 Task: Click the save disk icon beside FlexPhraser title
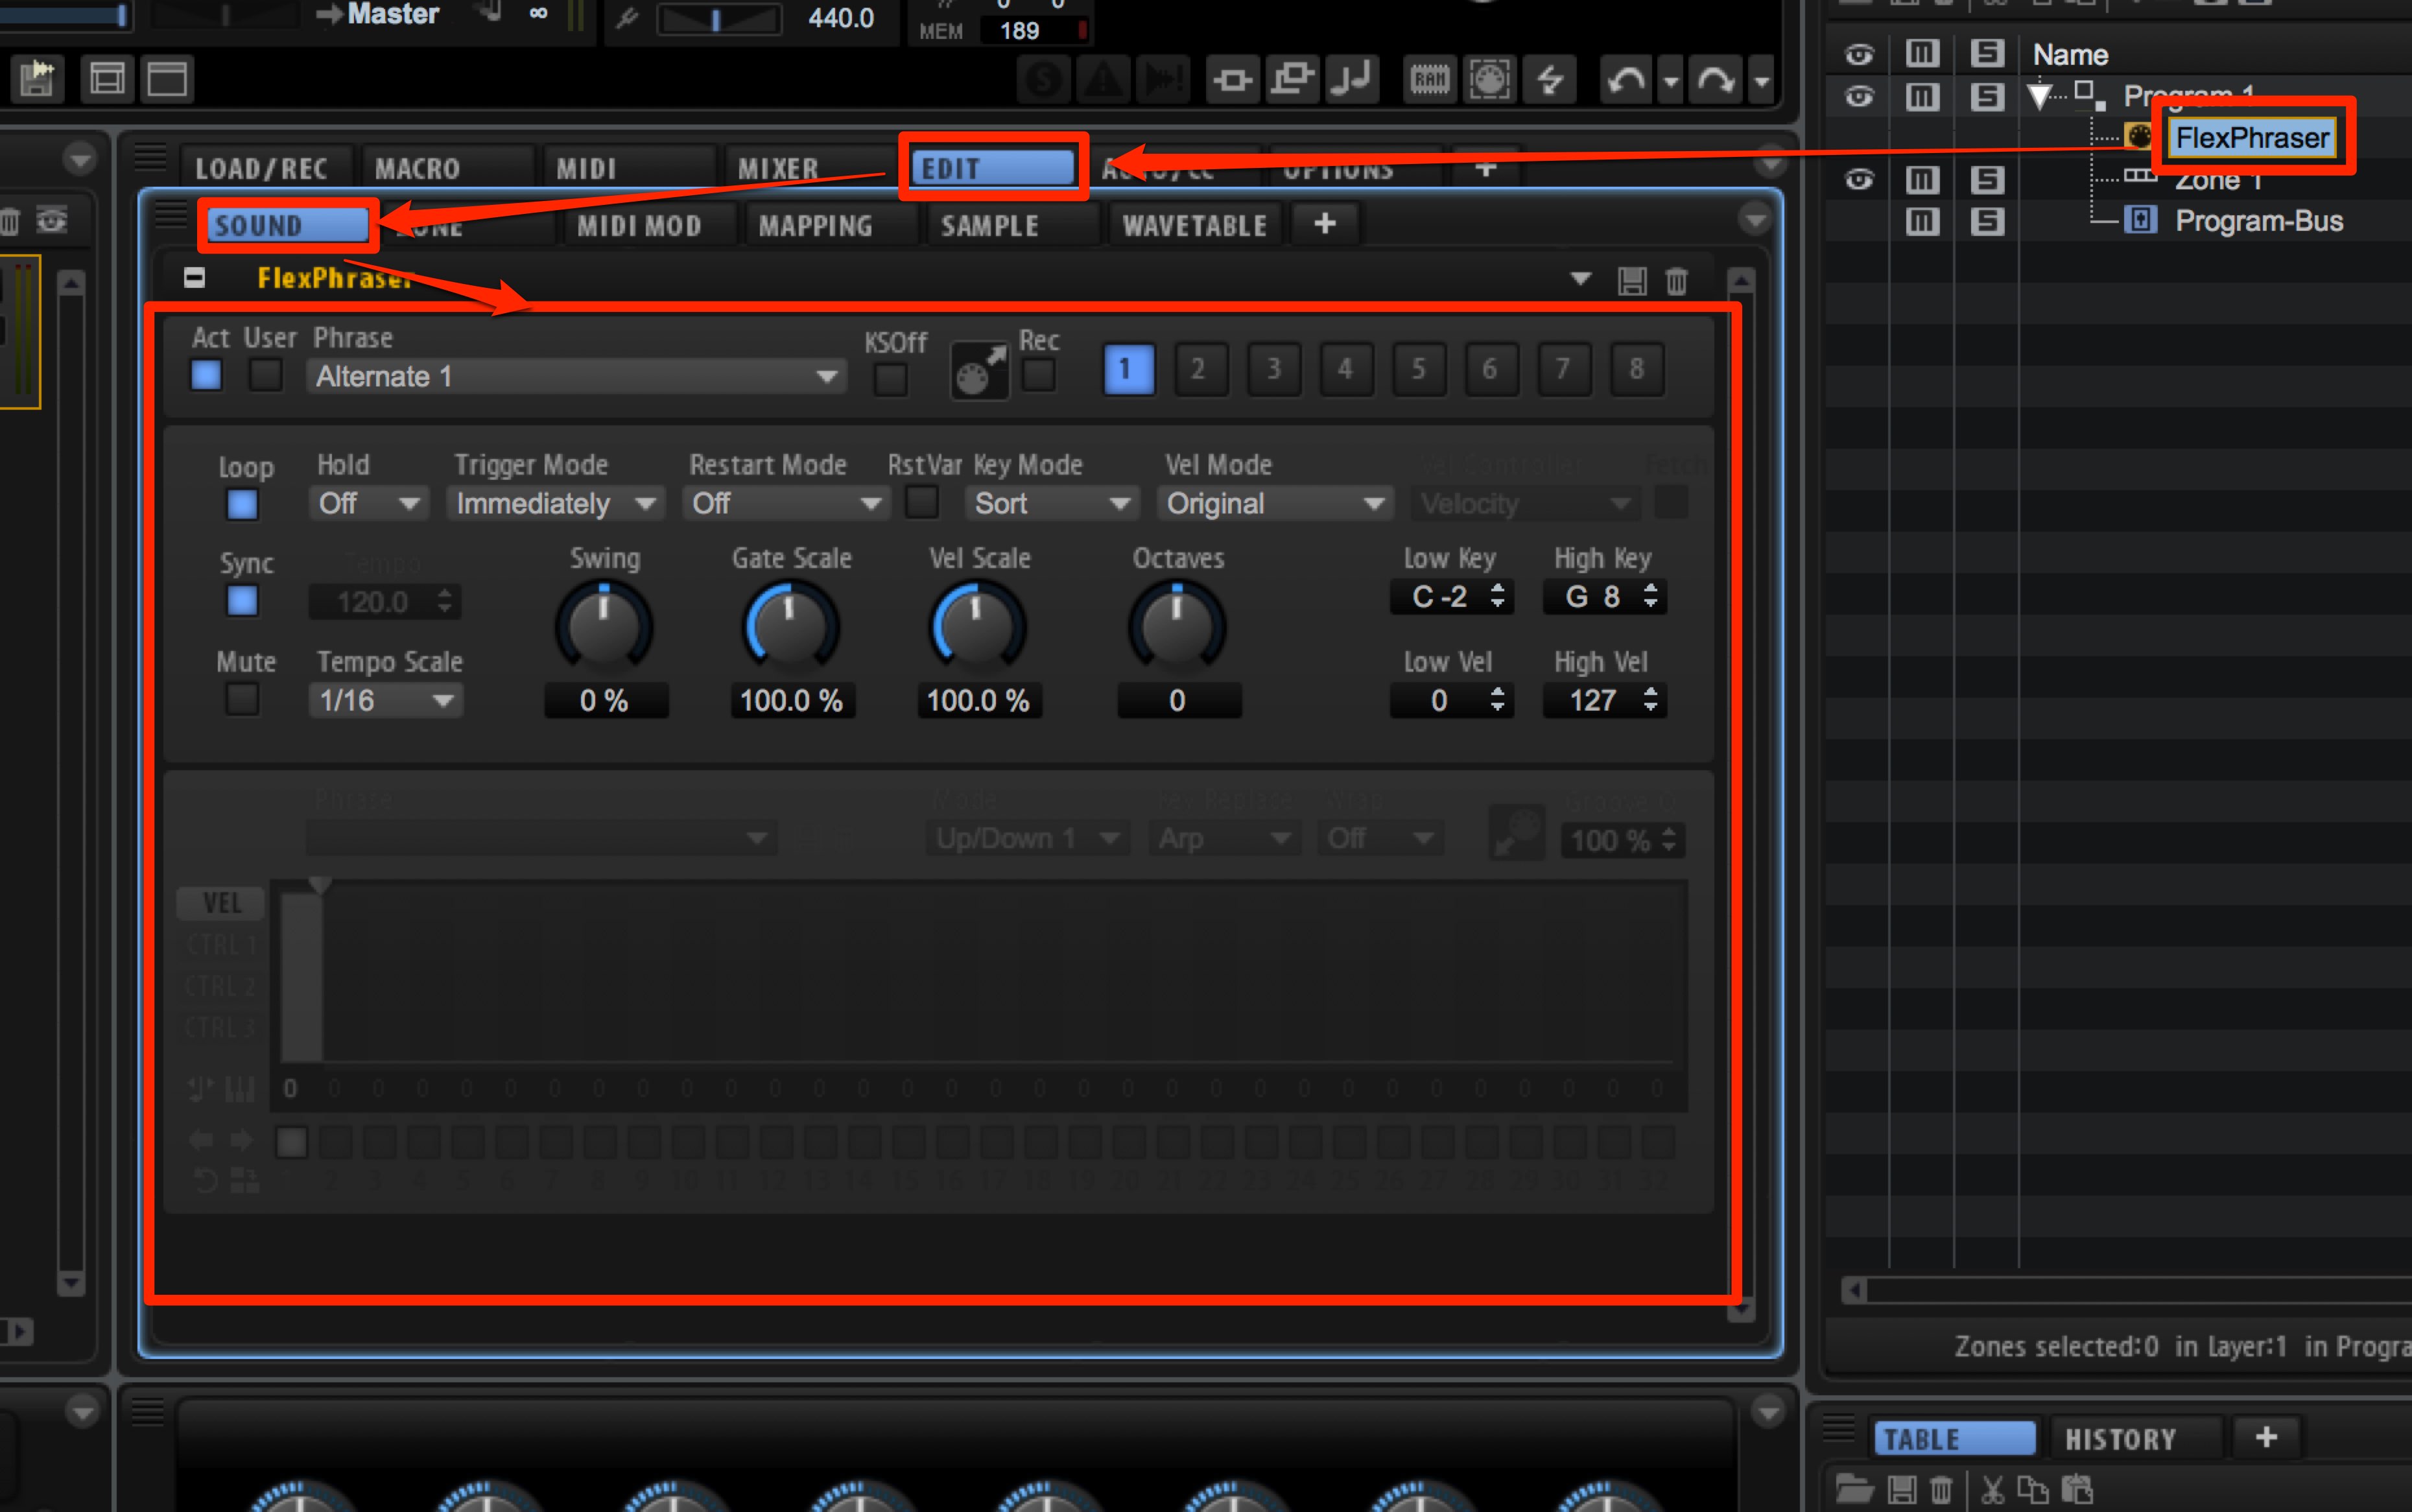(1632, 281)
